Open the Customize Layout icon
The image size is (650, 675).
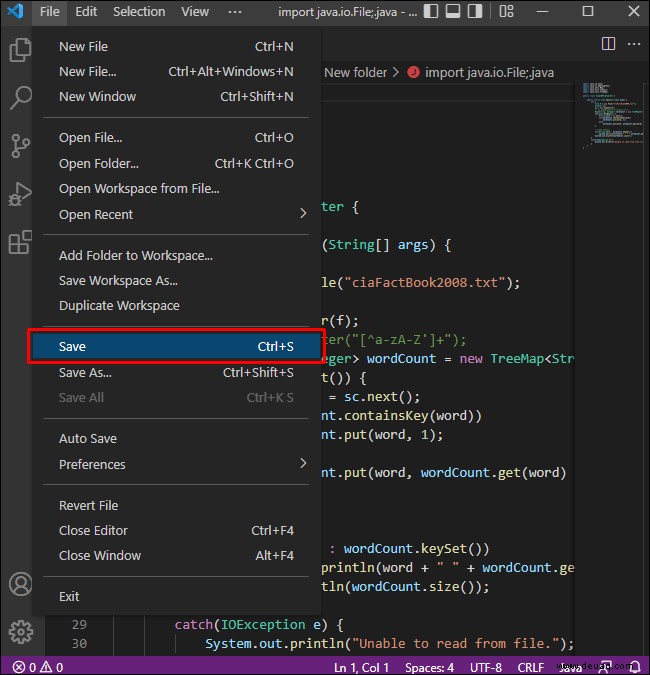click(x=506, y=11)
